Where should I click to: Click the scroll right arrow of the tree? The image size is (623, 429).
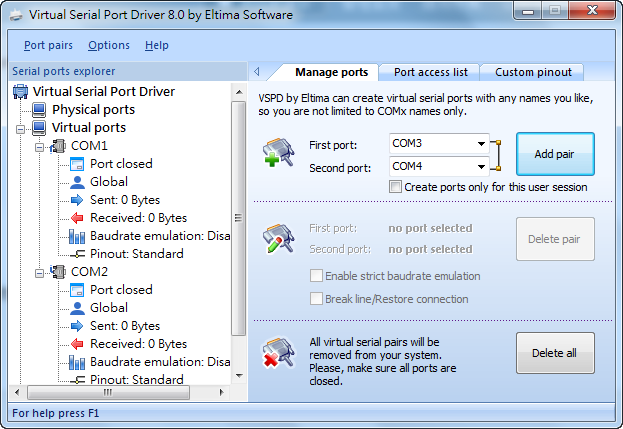[222, 392]
